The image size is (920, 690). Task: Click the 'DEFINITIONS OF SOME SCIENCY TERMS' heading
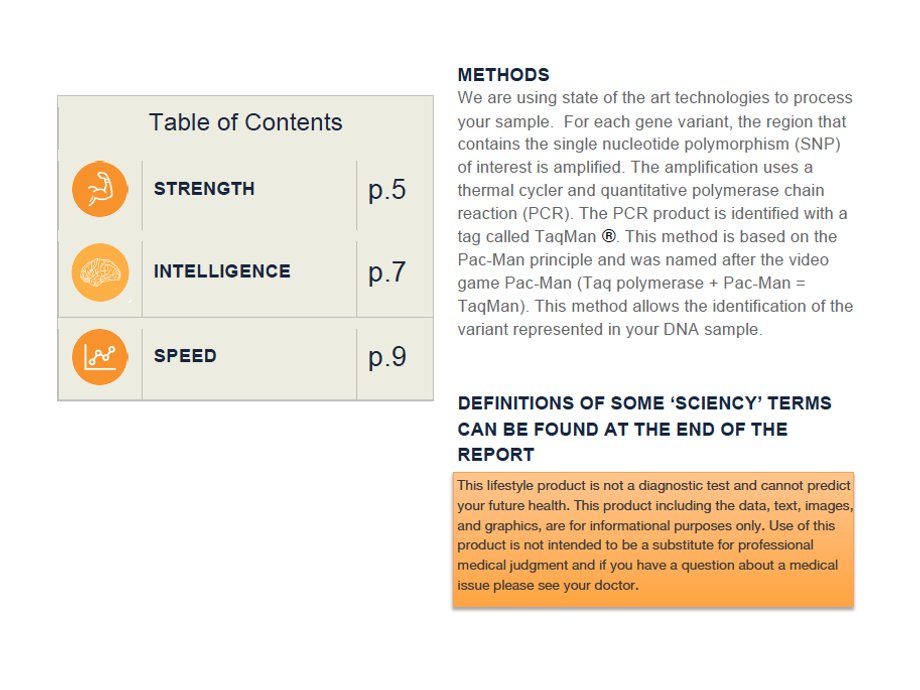[x=644, y=429]
